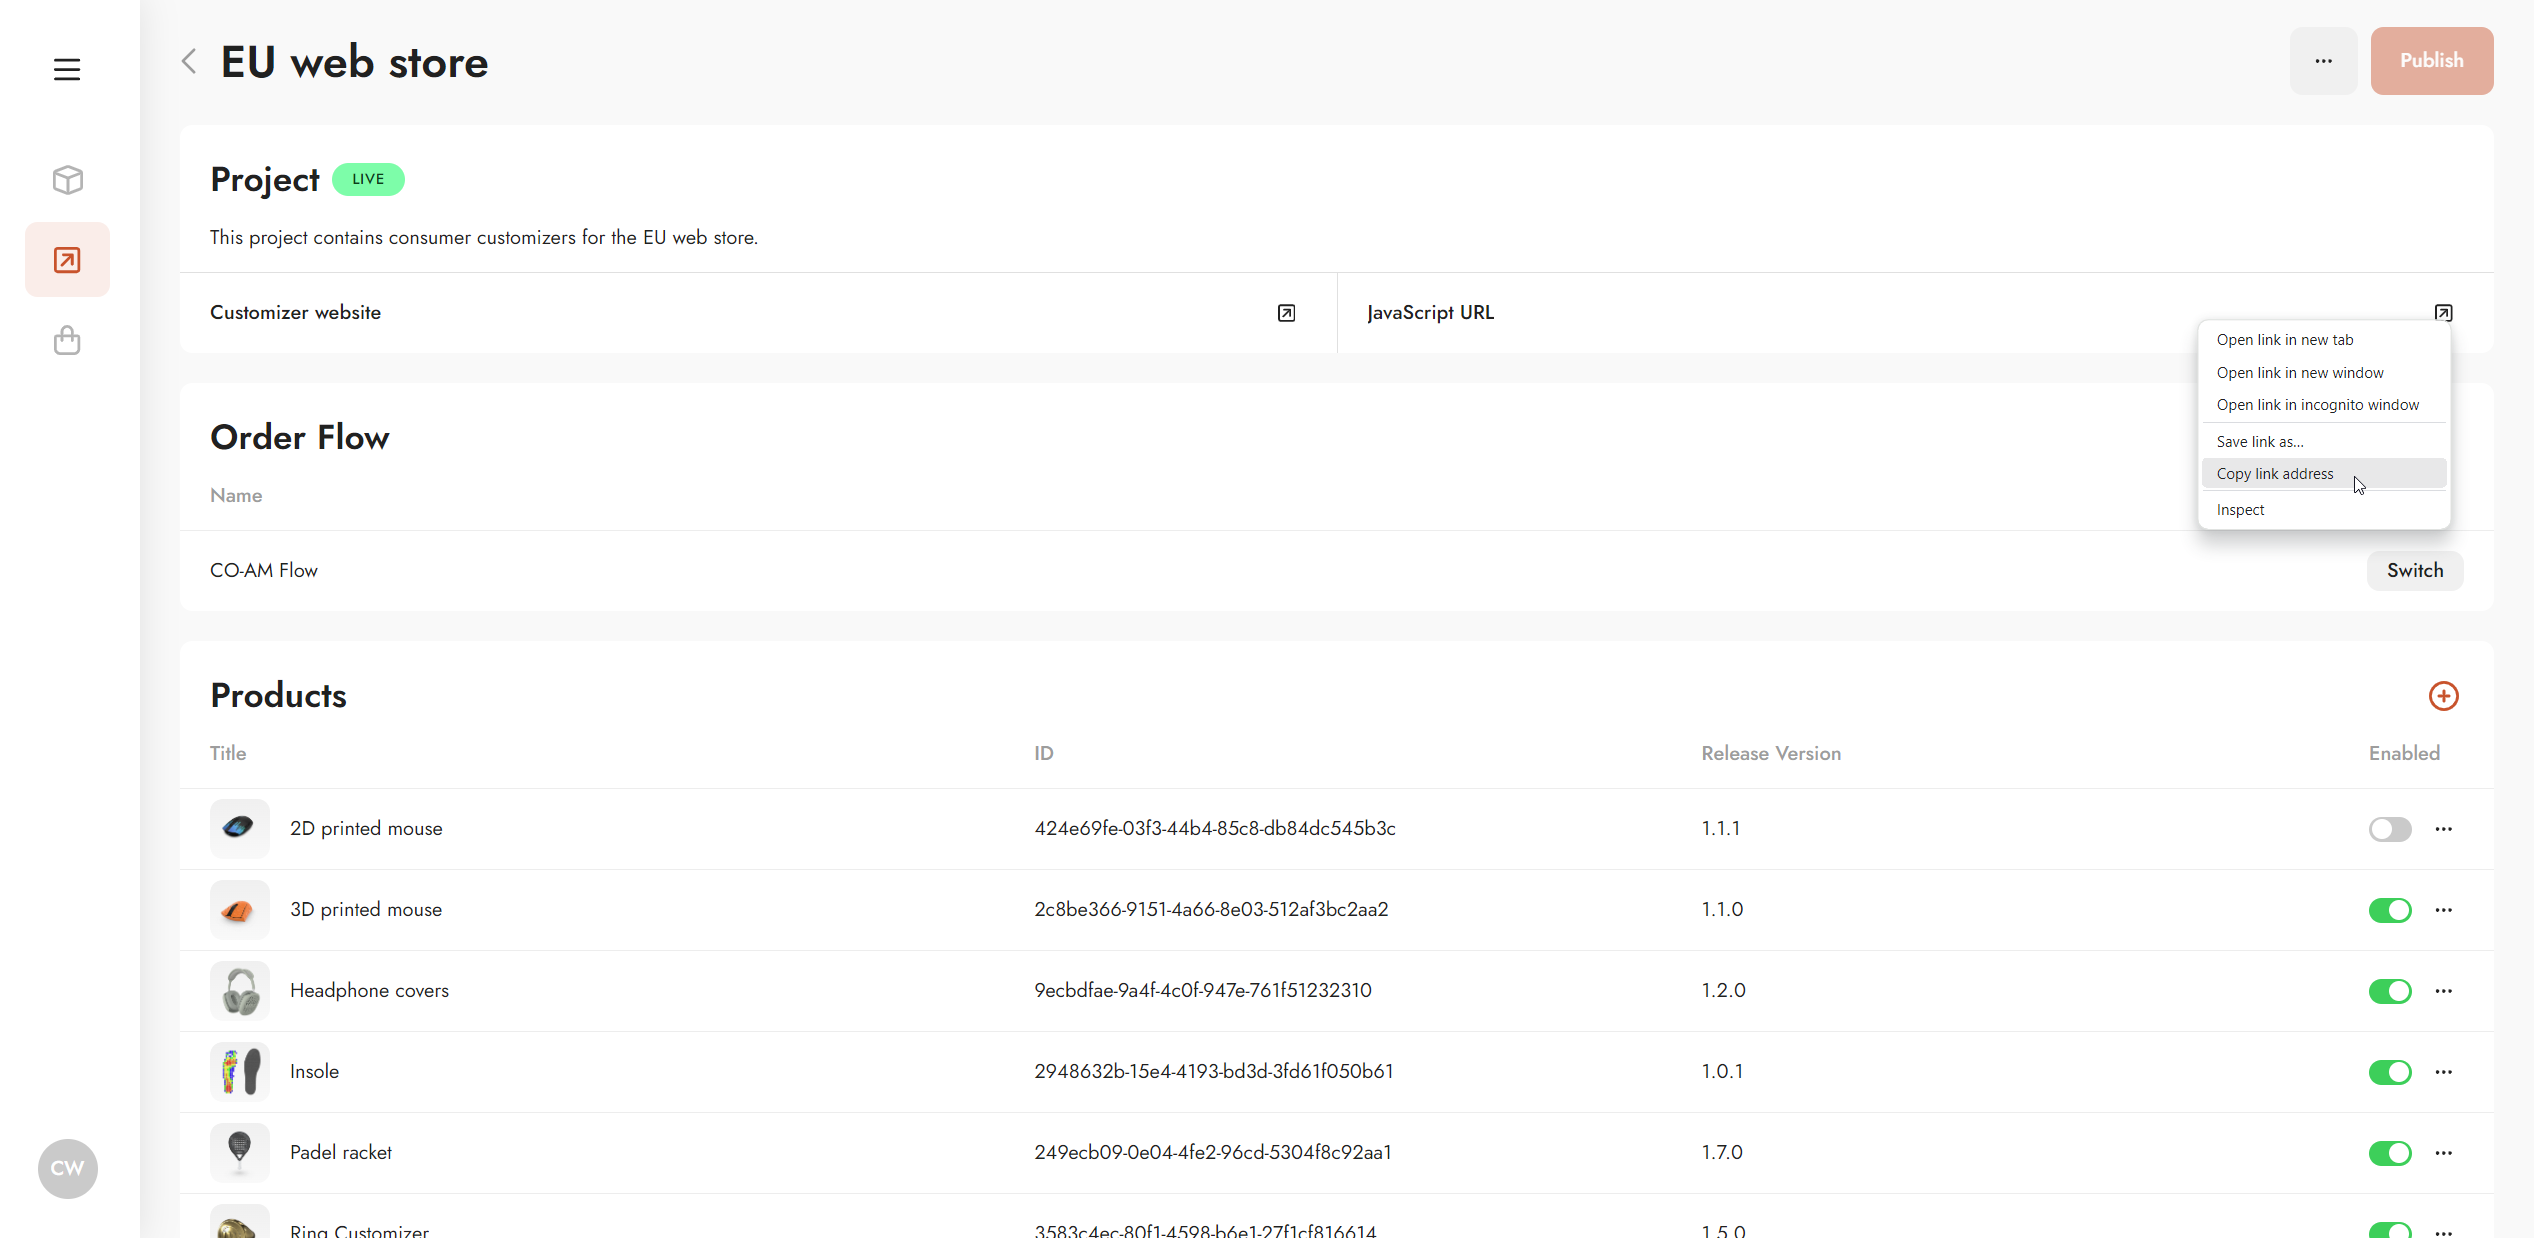2534x1238 pixels.
Task: Click the Headphone covers thumbnail
Action: [240, 991]
